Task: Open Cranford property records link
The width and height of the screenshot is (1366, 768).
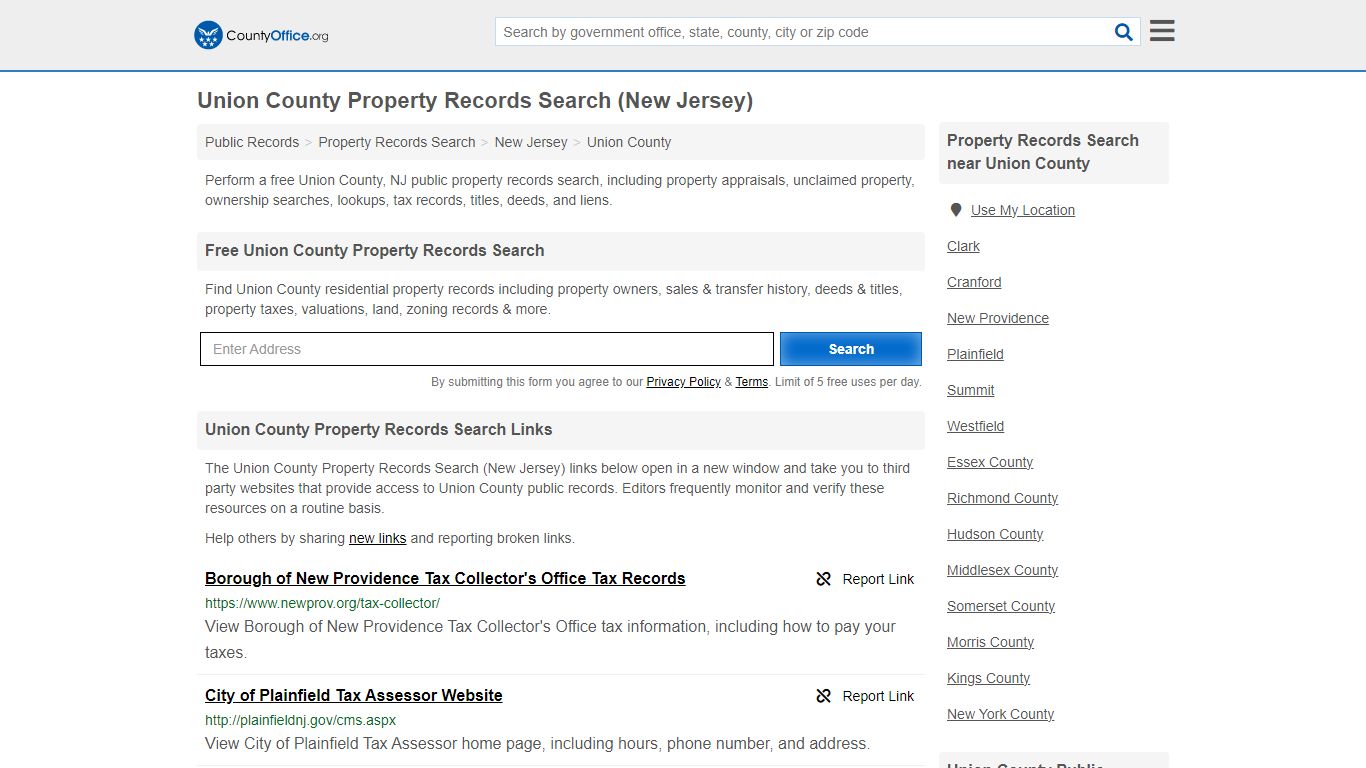Action: tap(974, 282)
